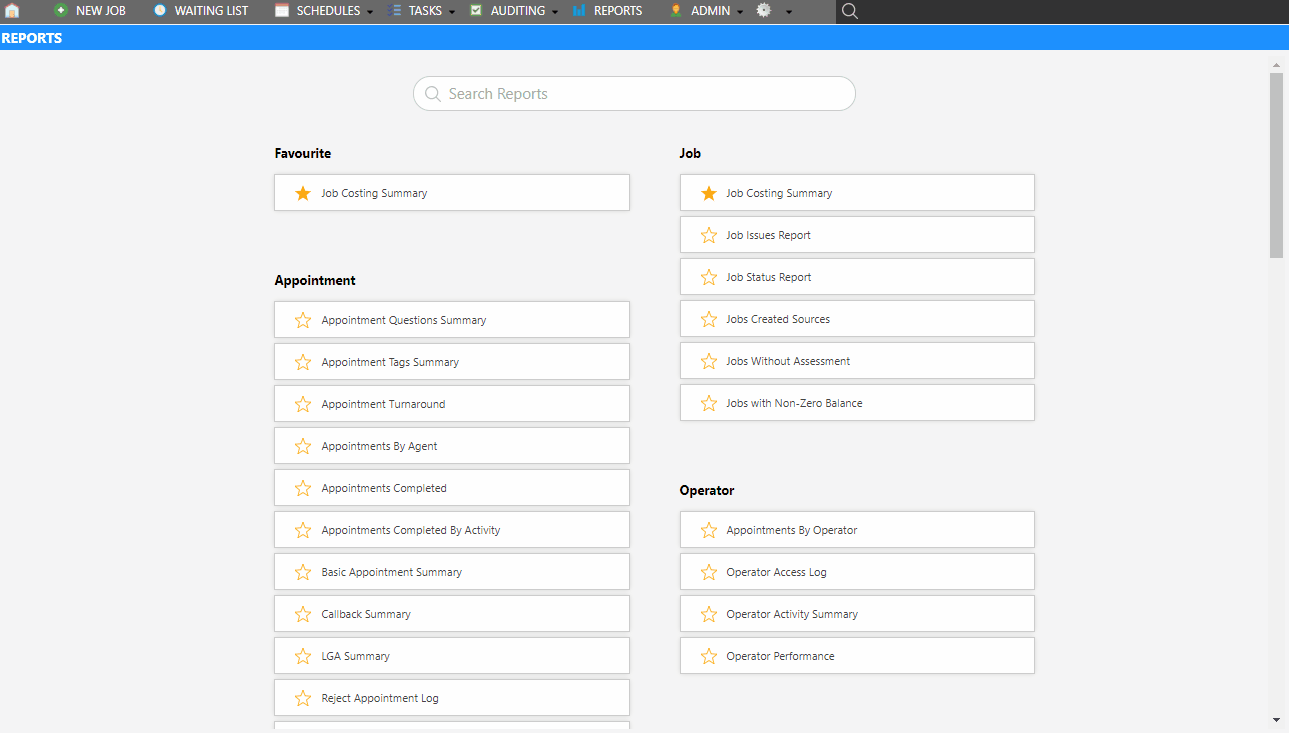The height and width of the screenshot is (733, 1289).
Task: Click the green New Job plus icon
Action: coord(61,11)
